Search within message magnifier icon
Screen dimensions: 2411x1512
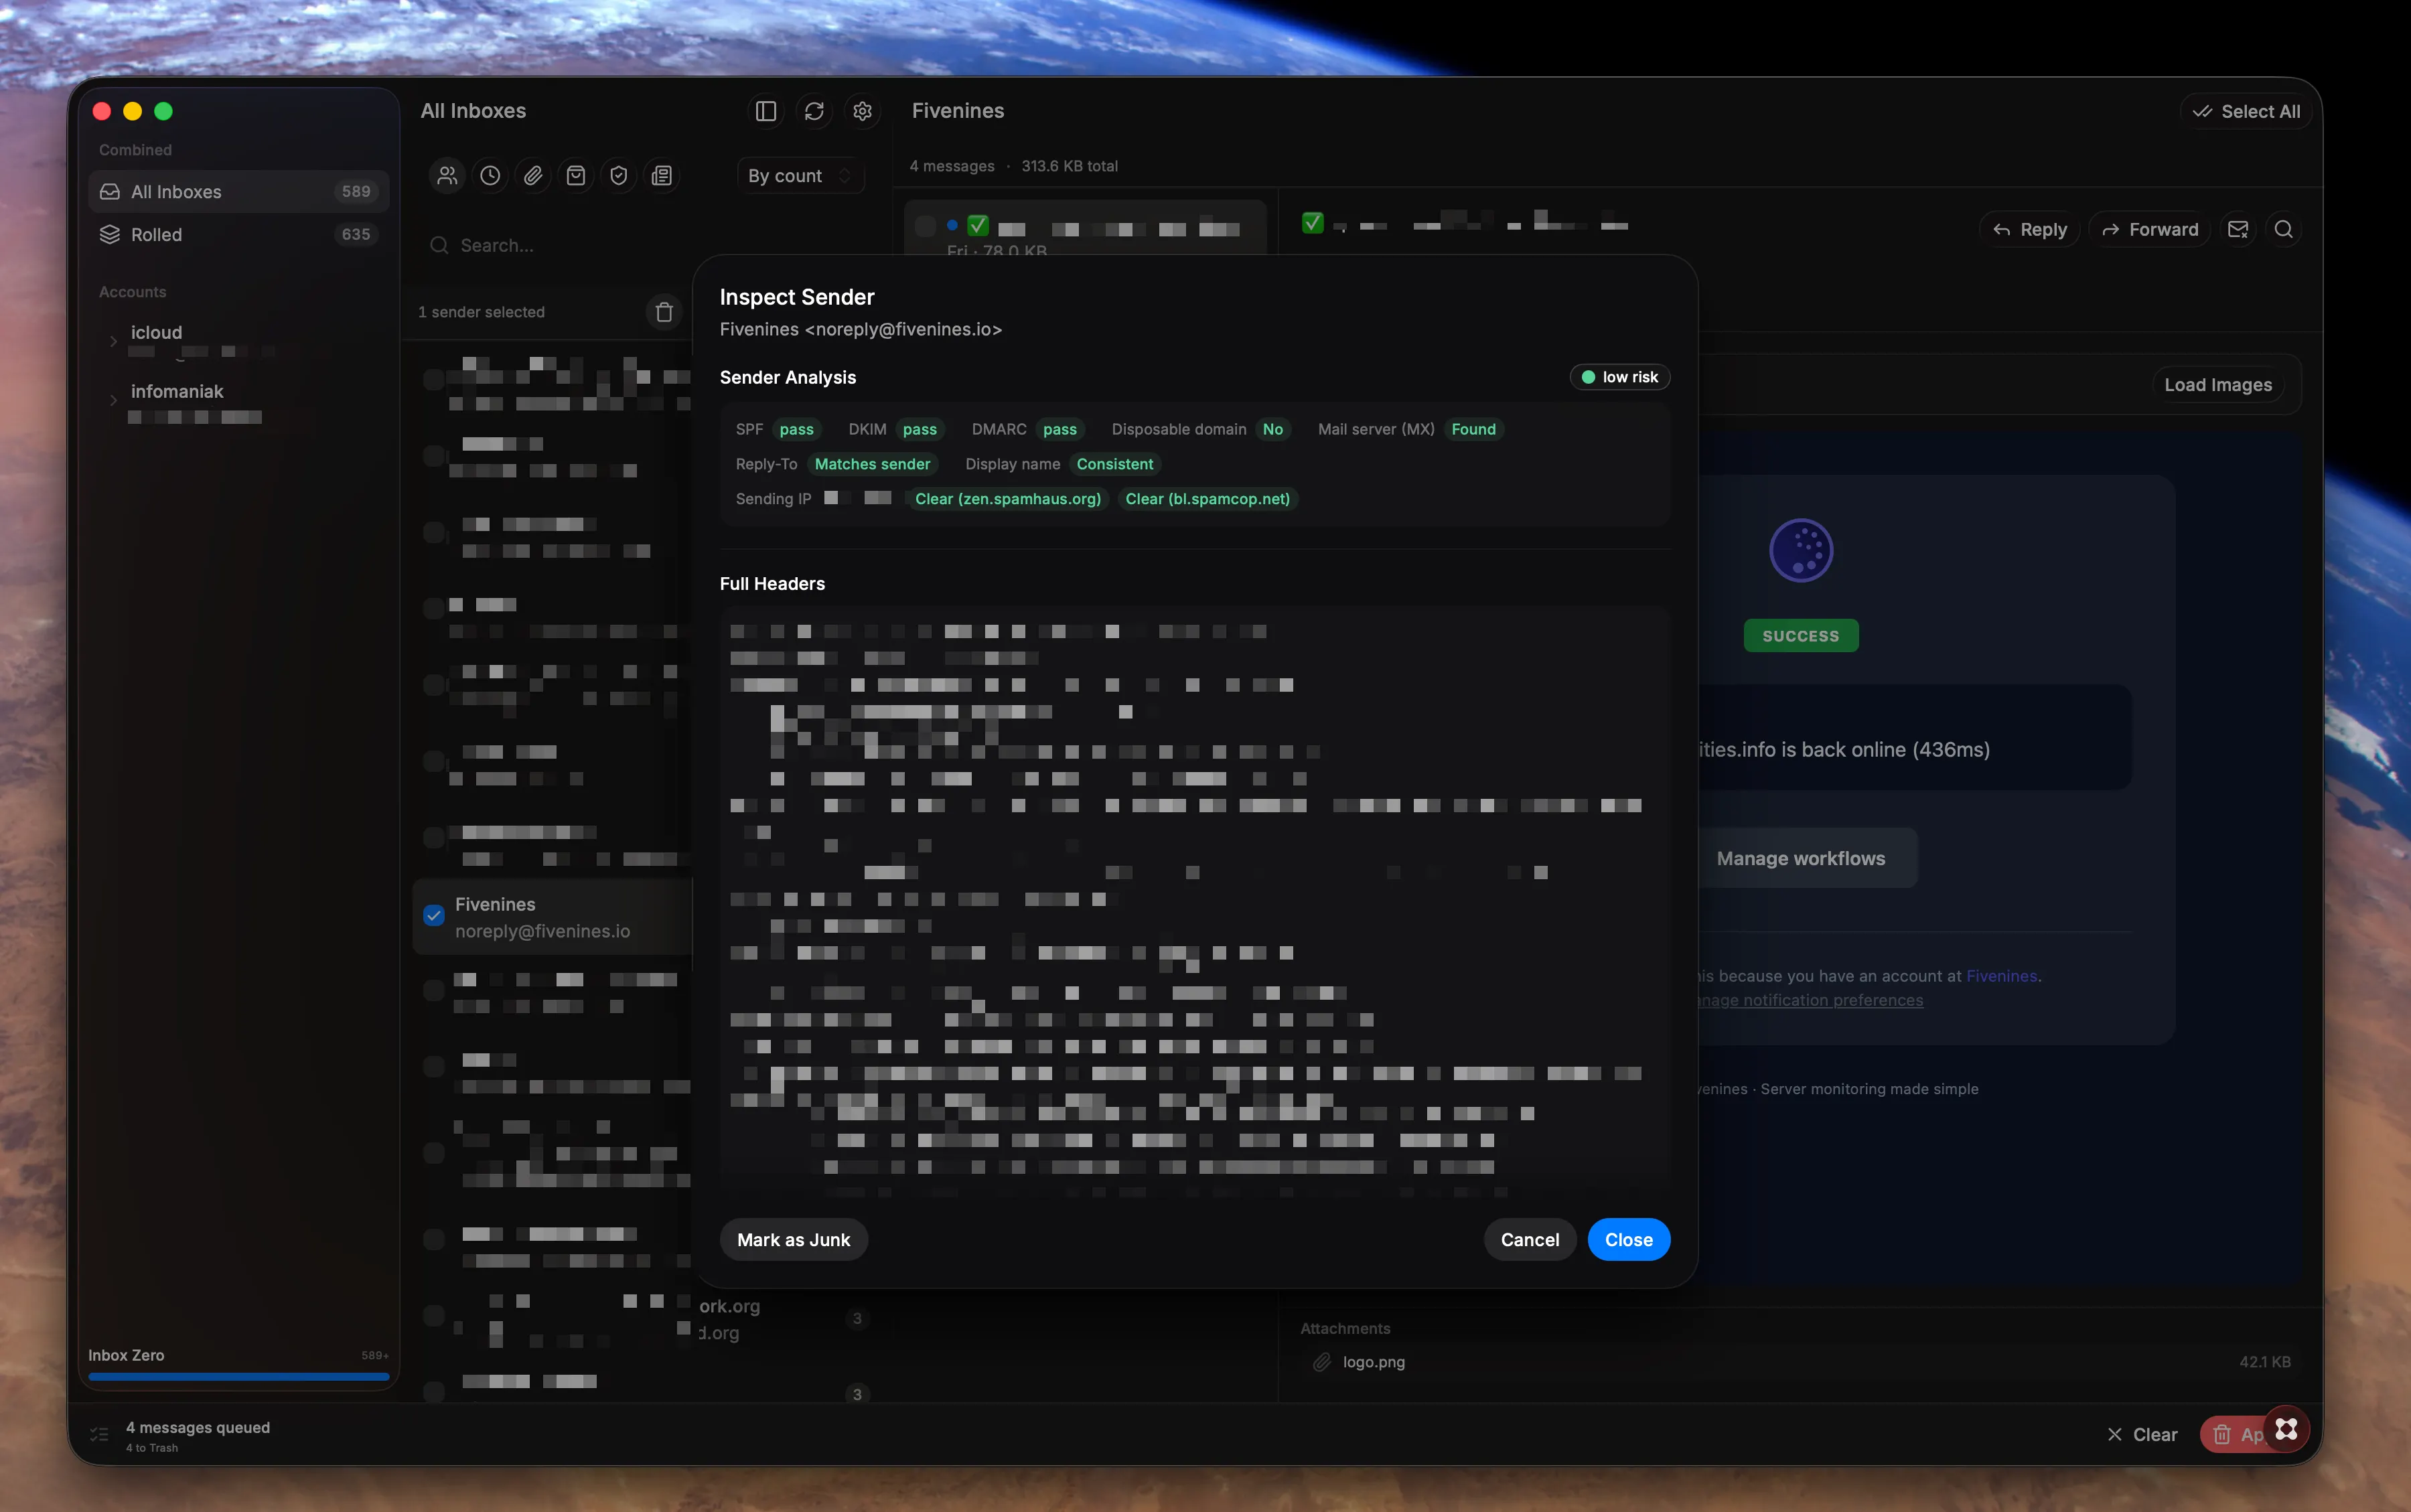(2284, 229)
